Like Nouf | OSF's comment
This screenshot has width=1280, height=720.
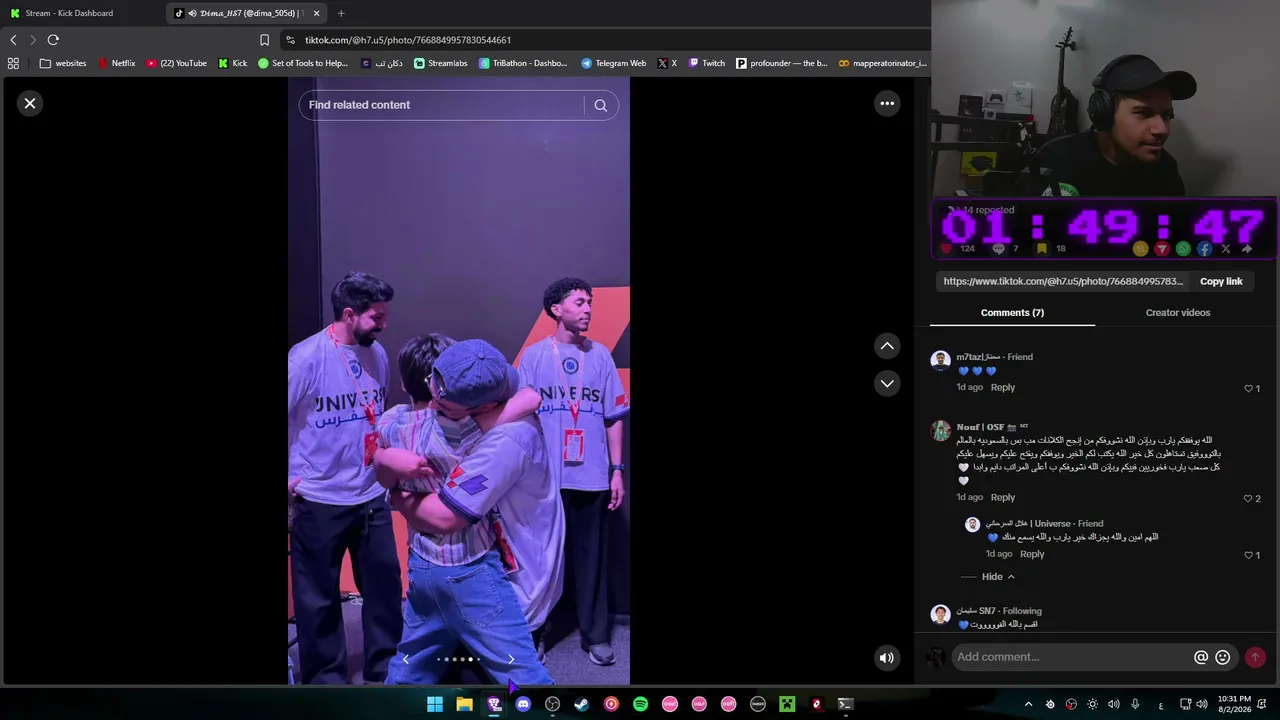(x=1248, y=498)
